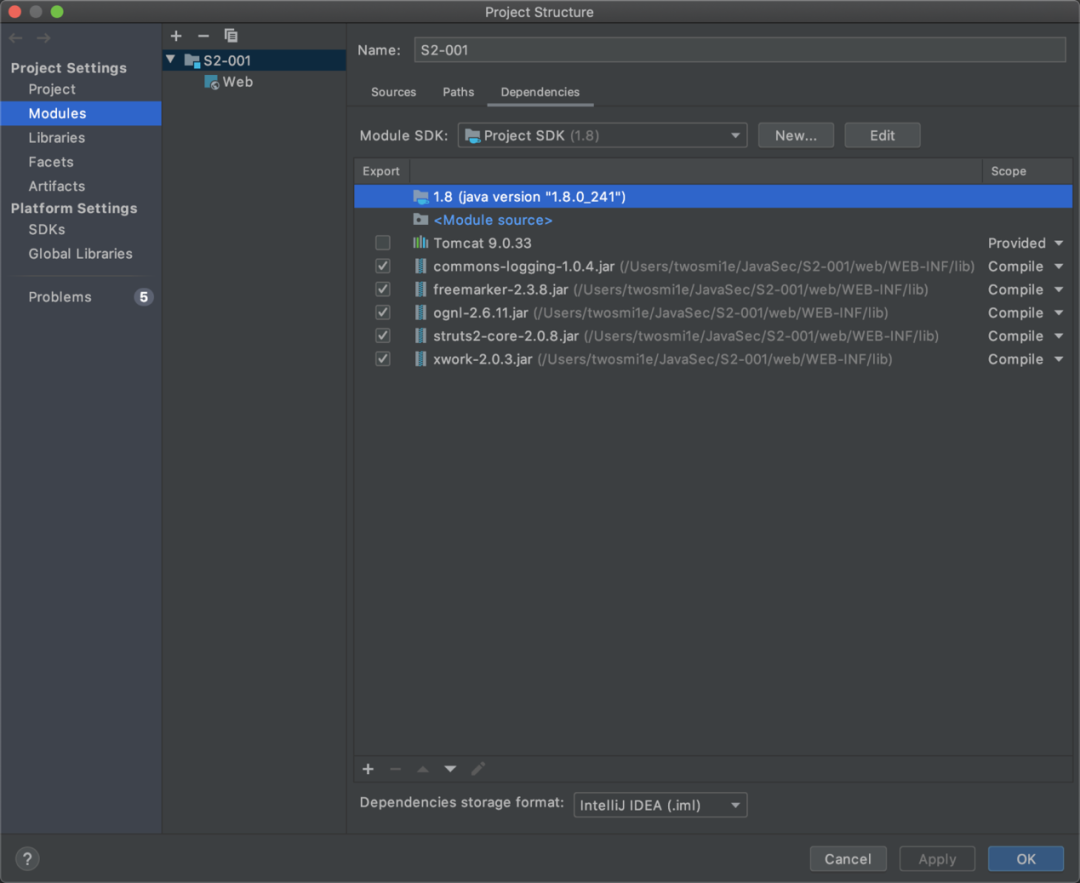Click the OK button

point(1026,859)
